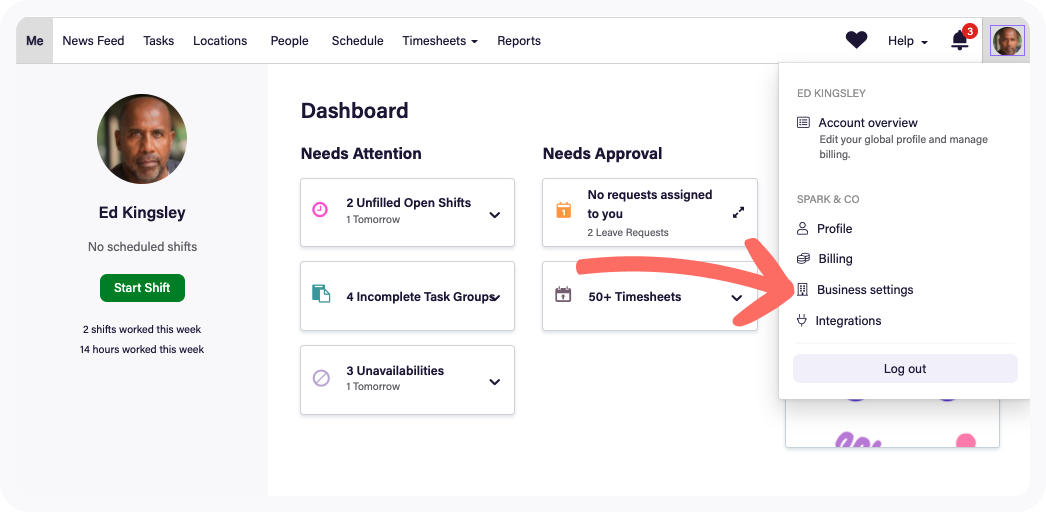Click the Account overview list icon
Viewport: 1046px width, 512px height.
803,123
